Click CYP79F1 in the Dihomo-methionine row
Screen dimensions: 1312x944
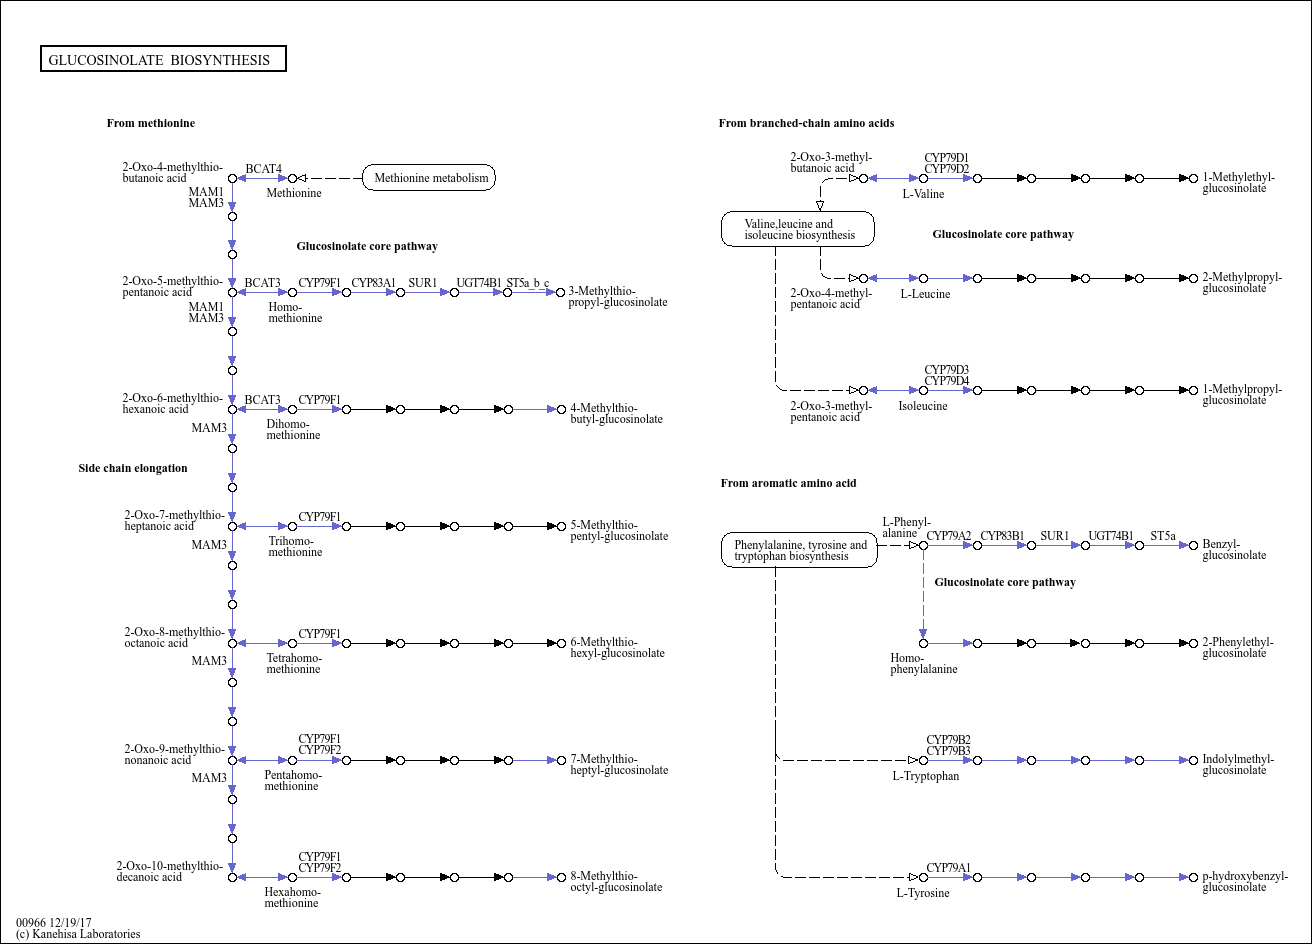point(319,400)
